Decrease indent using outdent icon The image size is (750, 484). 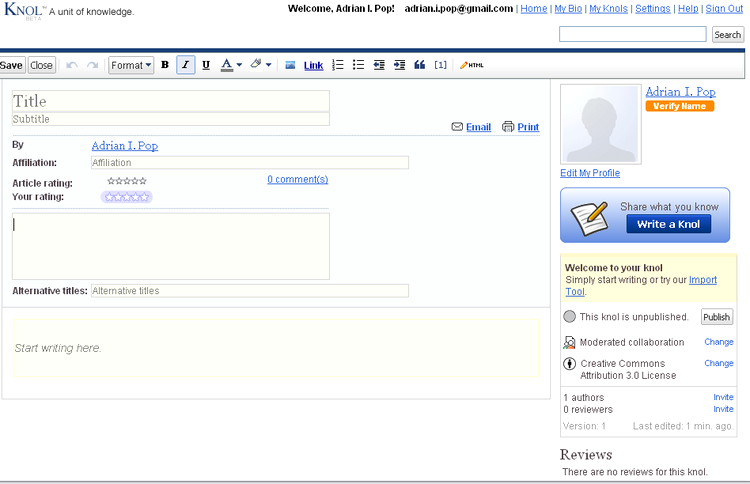pos(379,65)
